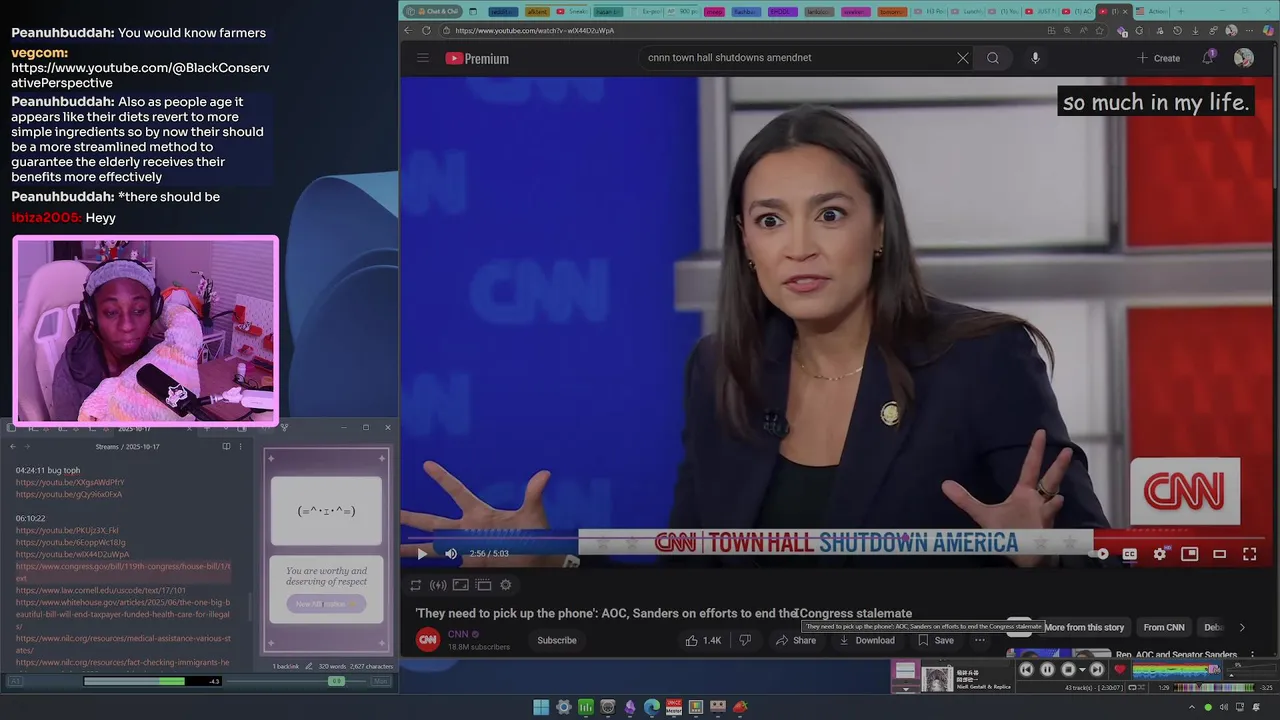The image size is (1280, 720).
Task: Click the browser address bar URL
Action: point(534,30)
